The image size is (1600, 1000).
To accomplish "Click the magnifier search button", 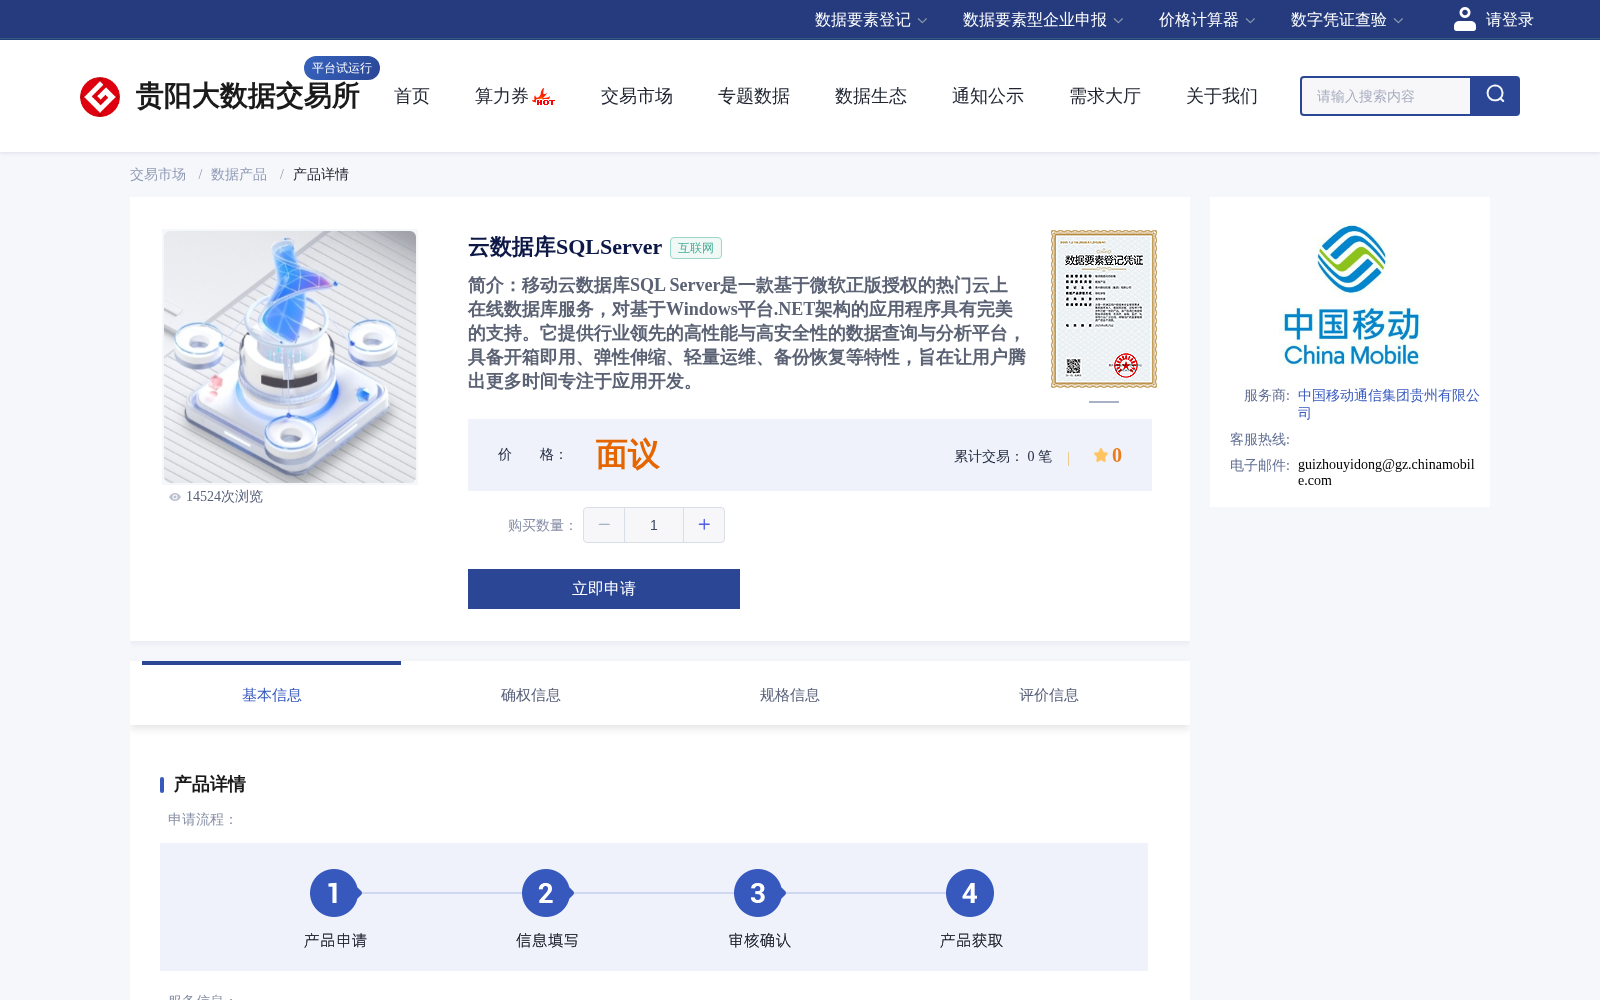I will pyautogui.click(x=1495, y=96).
